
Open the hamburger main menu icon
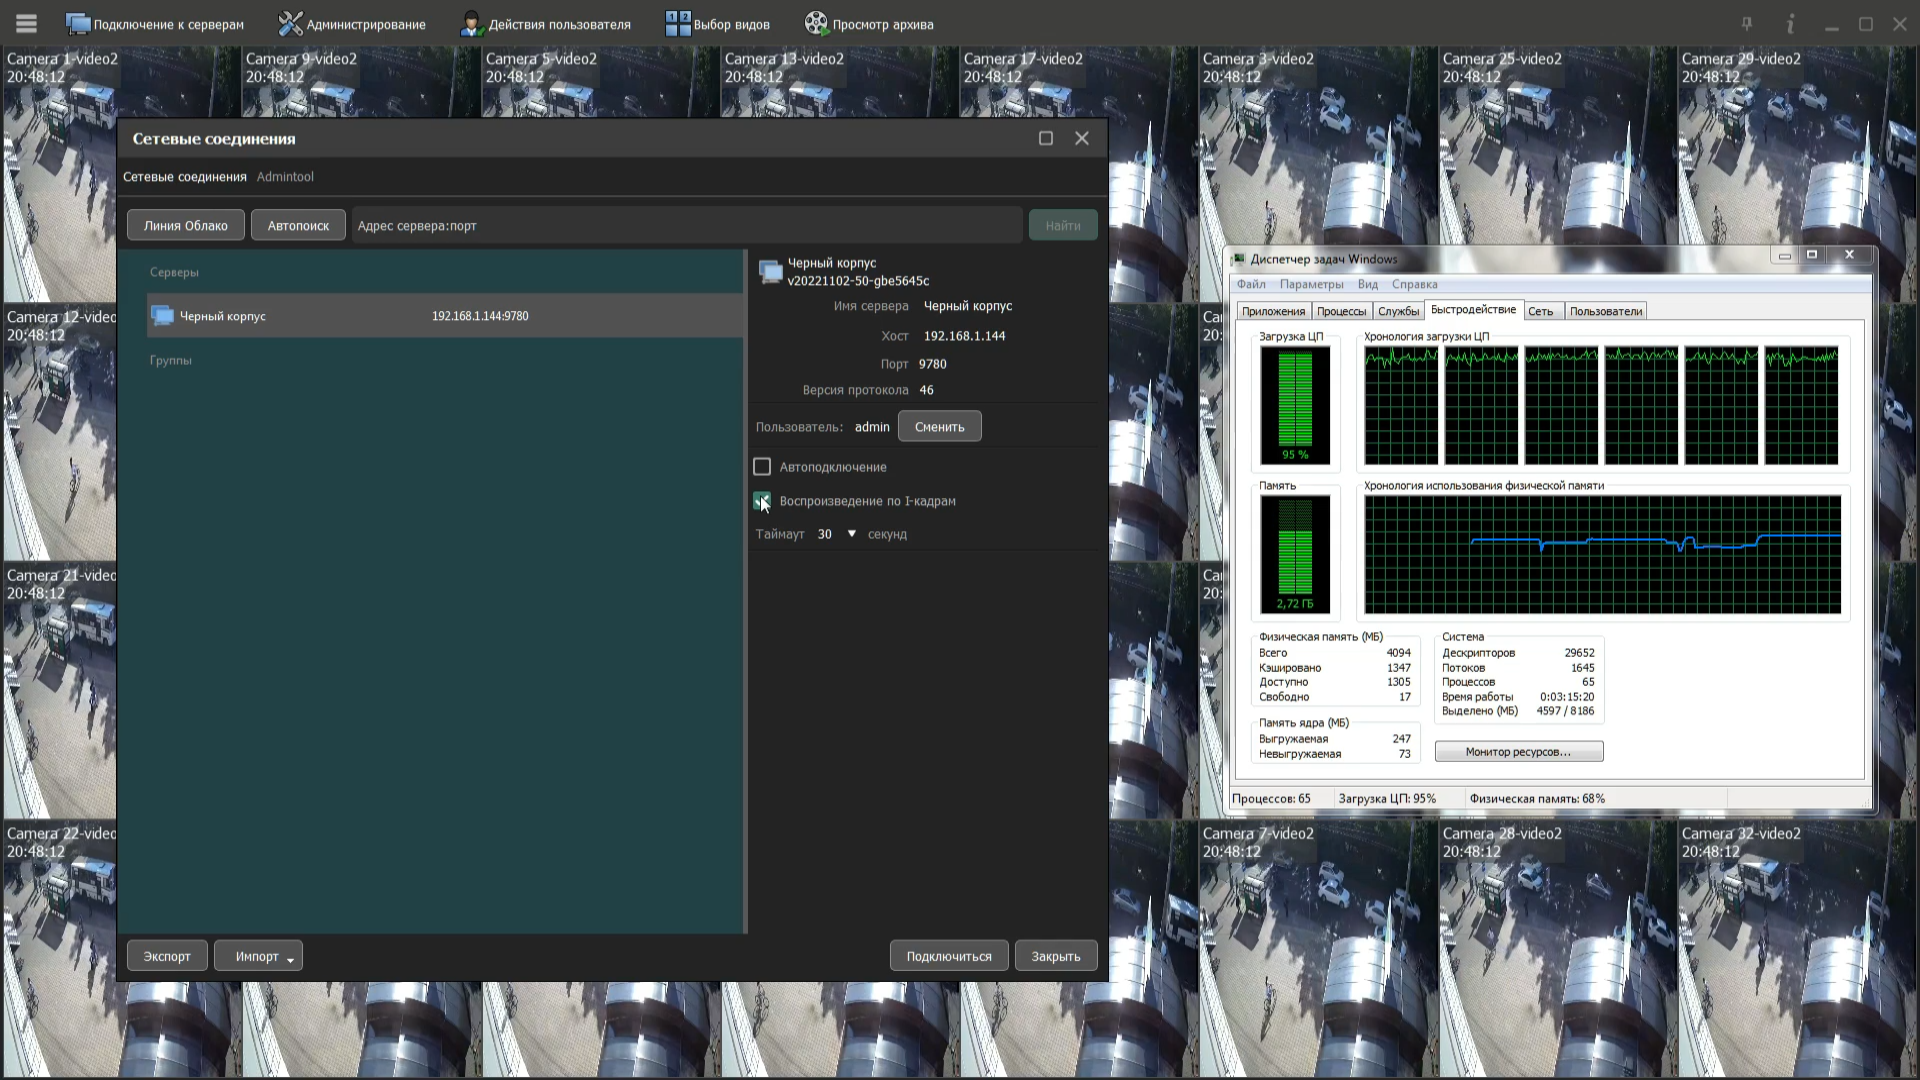[27, 24]
